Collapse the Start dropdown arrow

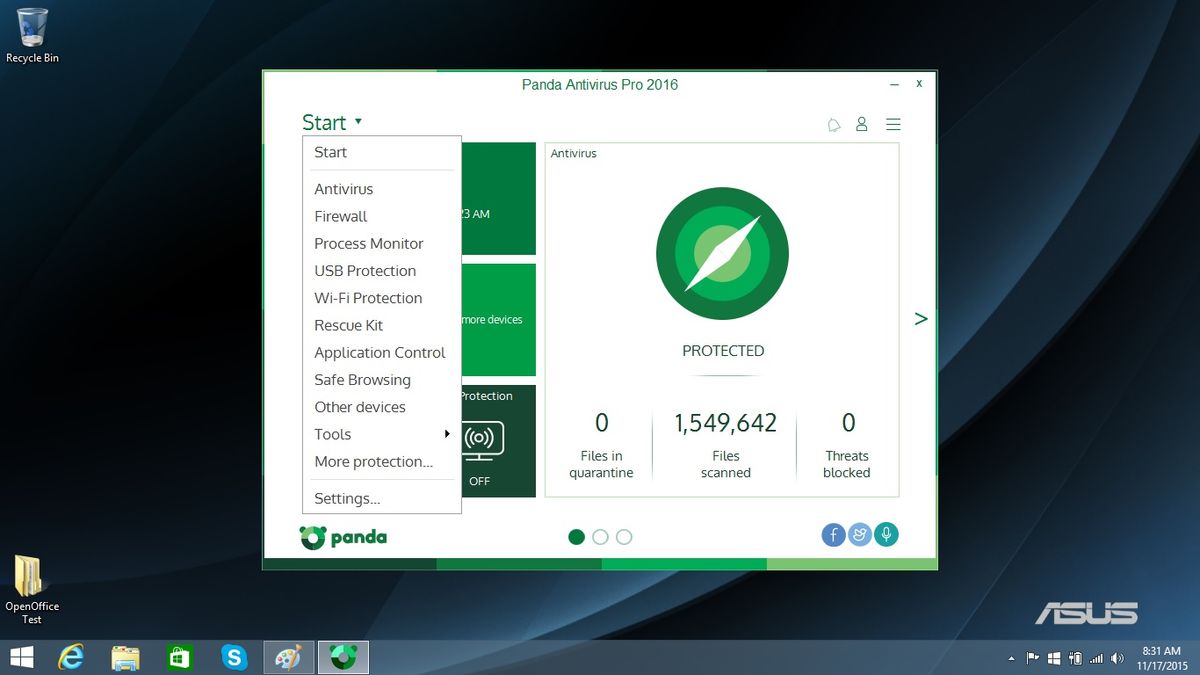pyautogui.click(x=358, y=122)
